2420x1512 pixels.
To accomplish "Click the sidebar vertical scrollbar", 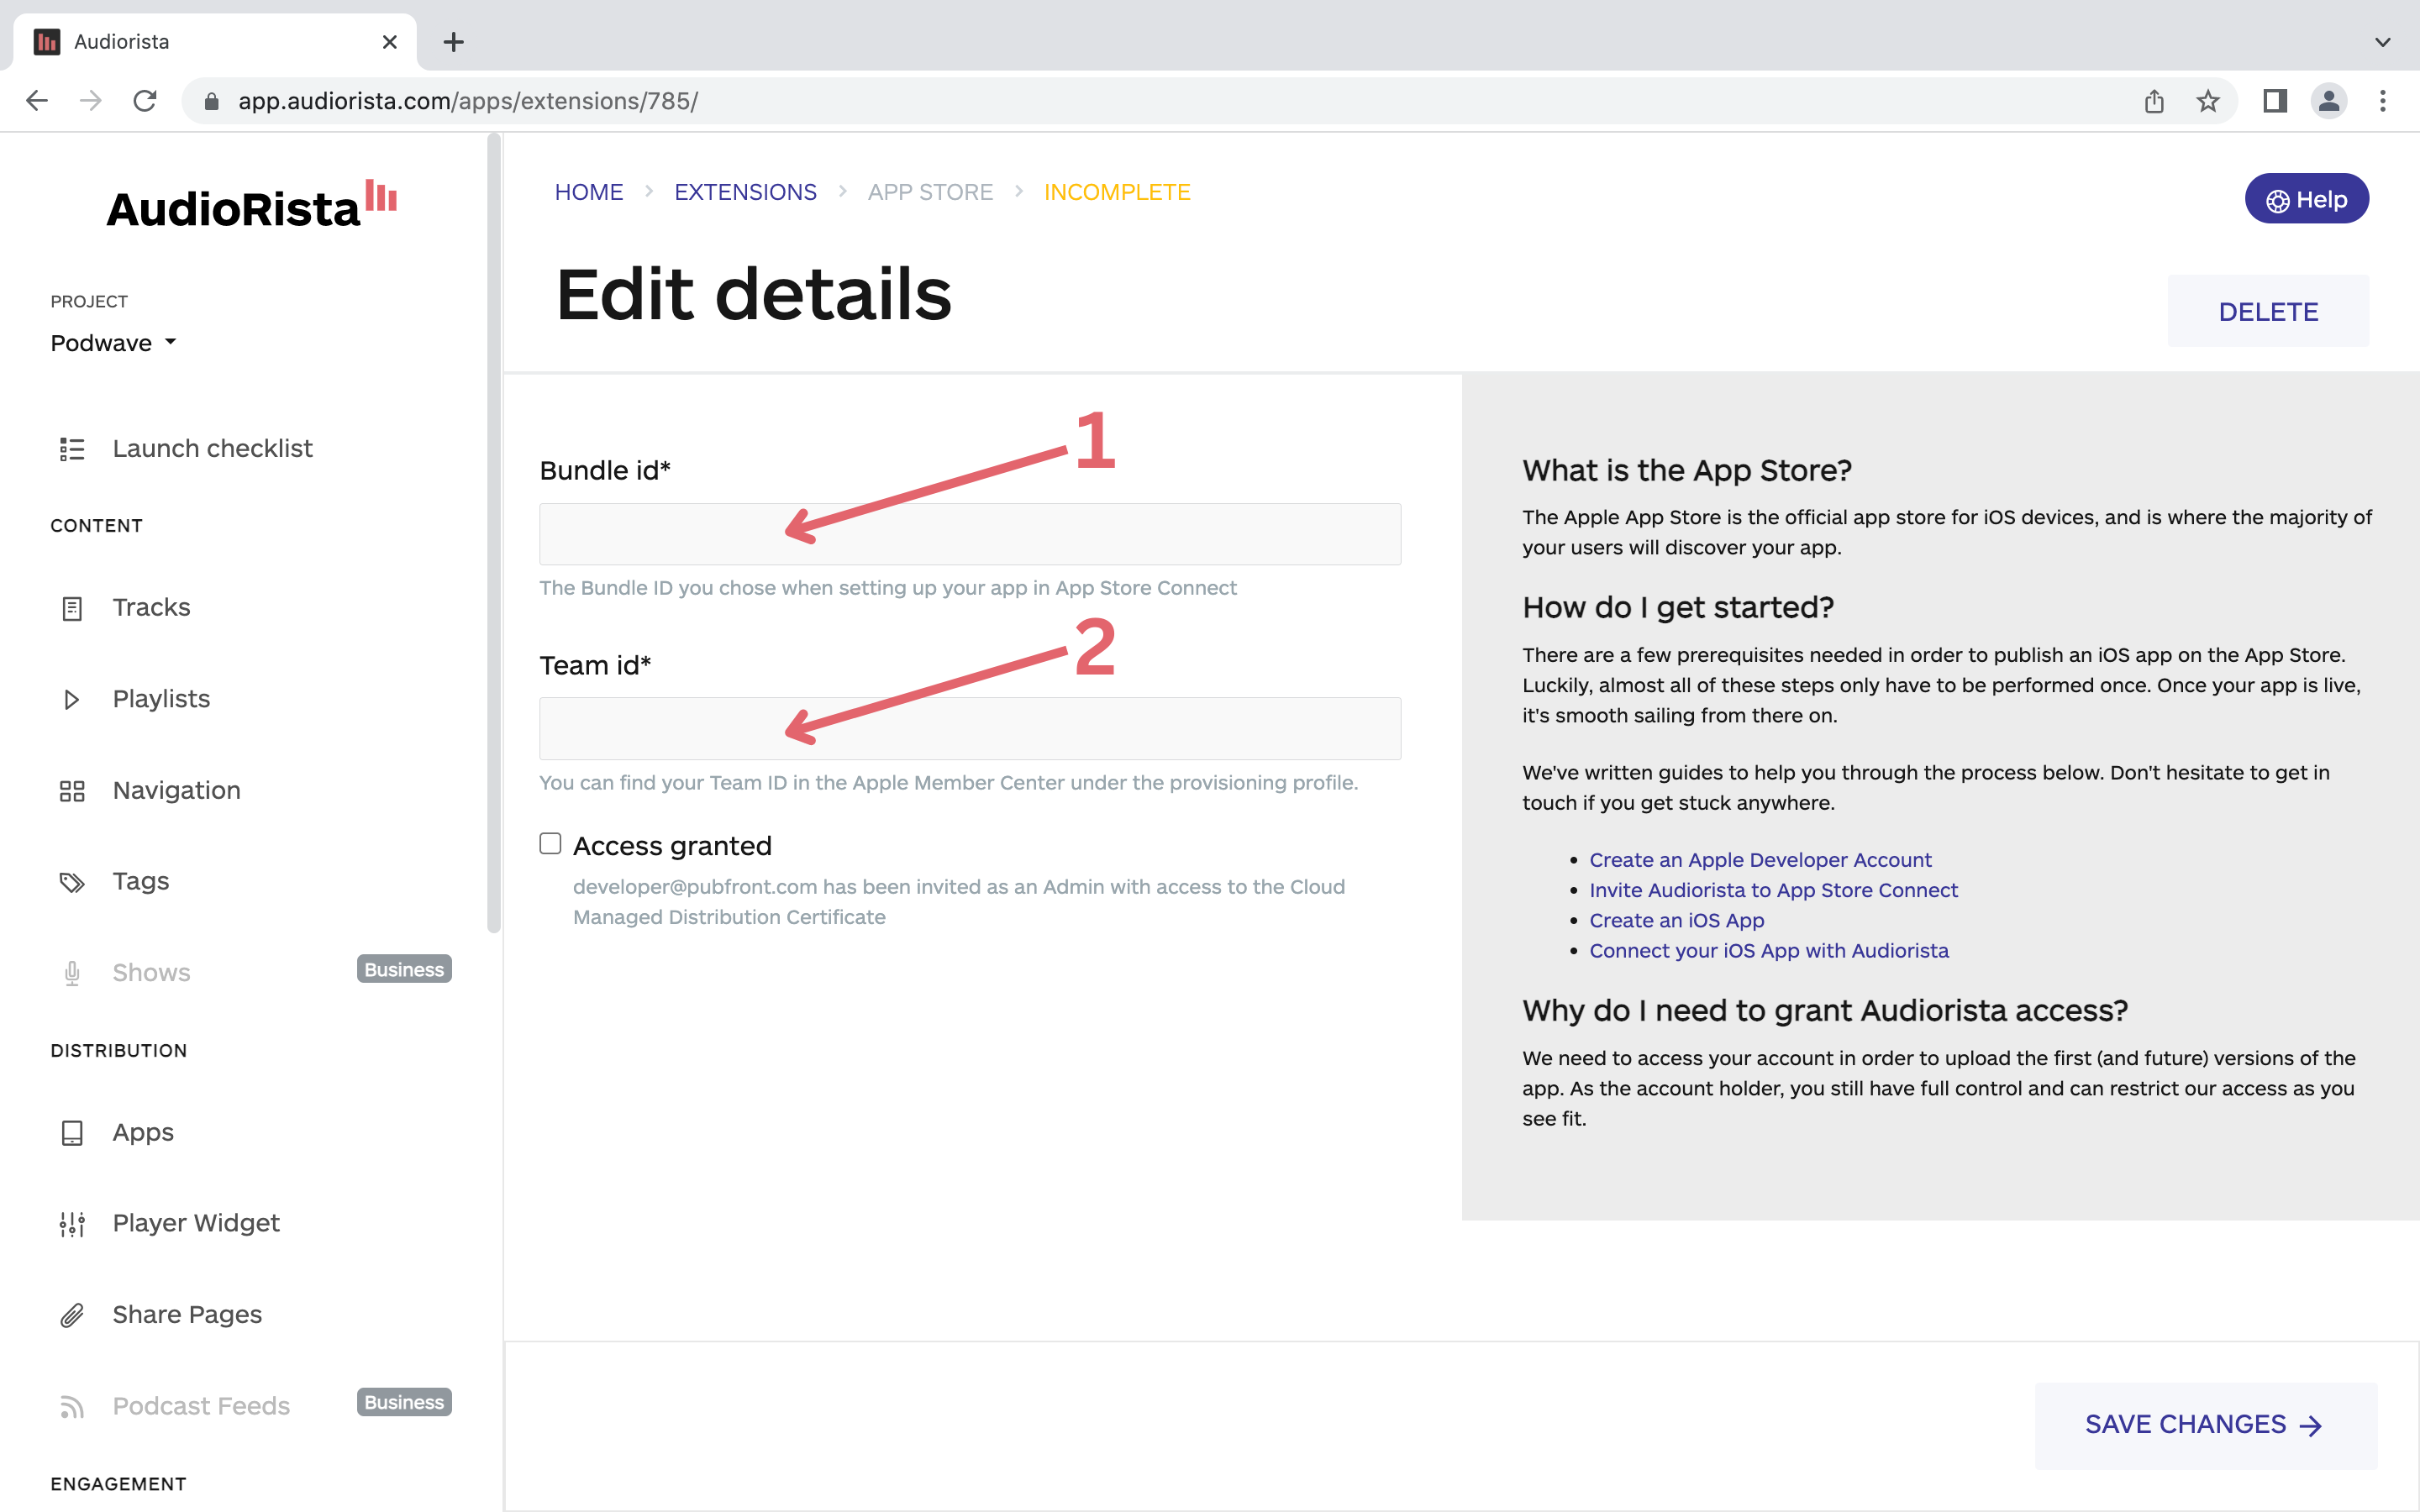I will pos(493,535).
